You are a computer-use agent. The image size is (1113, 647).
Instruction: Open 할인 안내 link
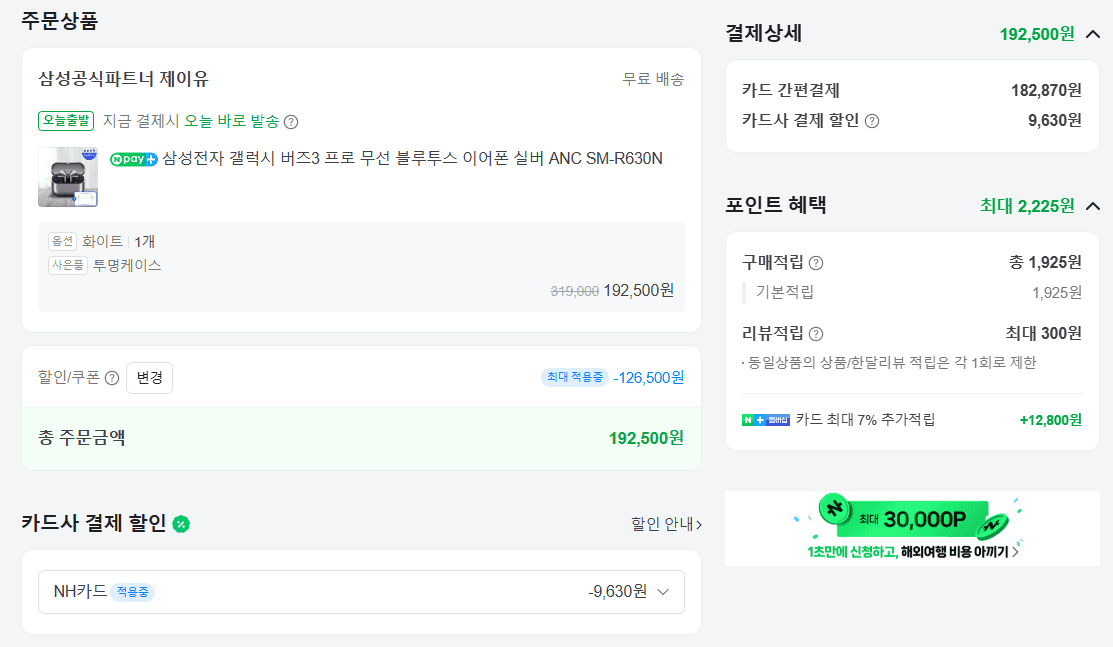pos(667,524)
